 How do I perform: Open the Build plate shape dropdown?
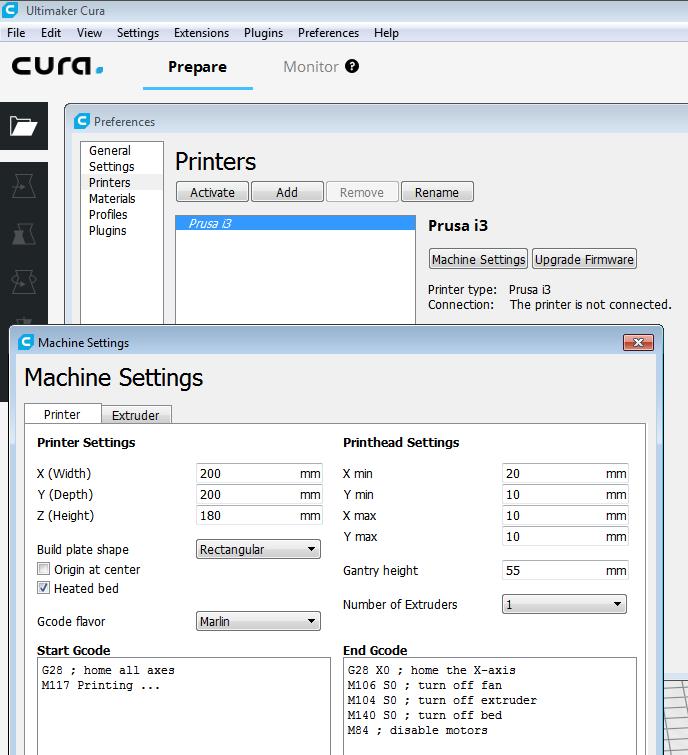click(258, 549)
